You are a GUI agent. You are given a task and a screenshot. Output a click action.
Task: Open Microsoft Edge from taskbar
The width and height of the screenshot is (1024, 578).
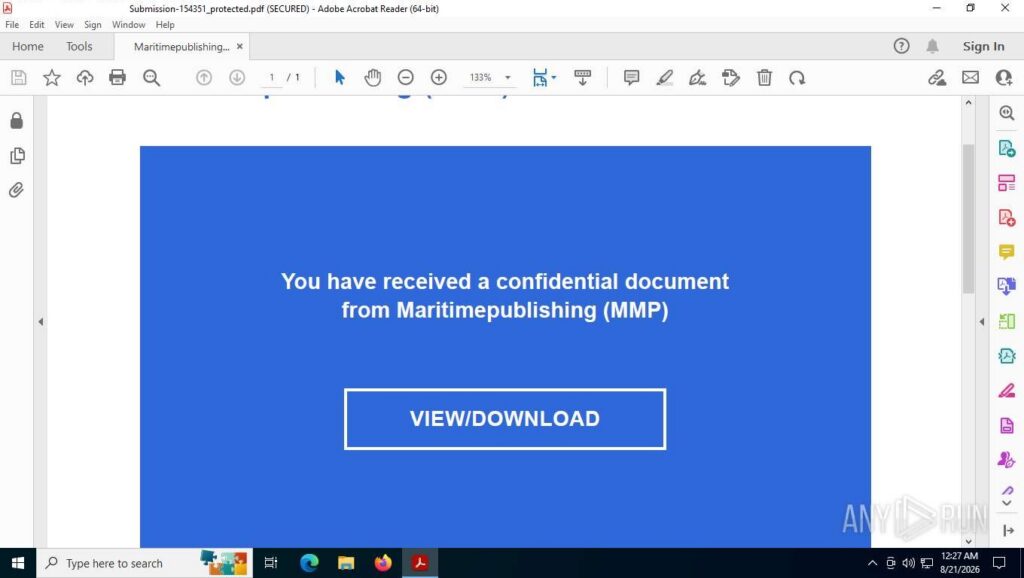(309, 563)
